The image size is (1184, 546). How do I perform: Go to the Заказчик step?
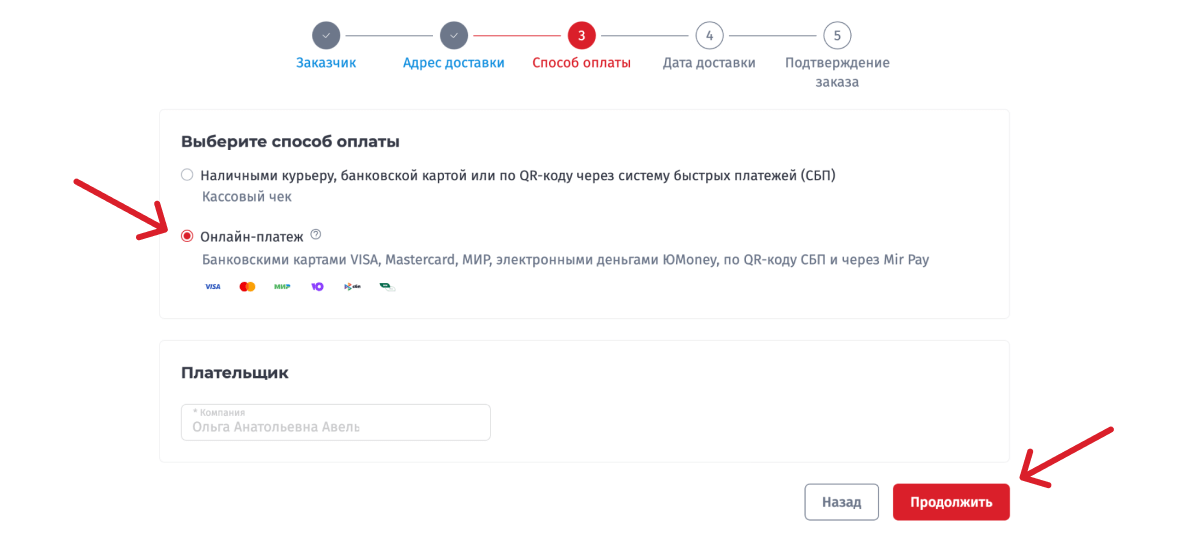tap(326, 63)
